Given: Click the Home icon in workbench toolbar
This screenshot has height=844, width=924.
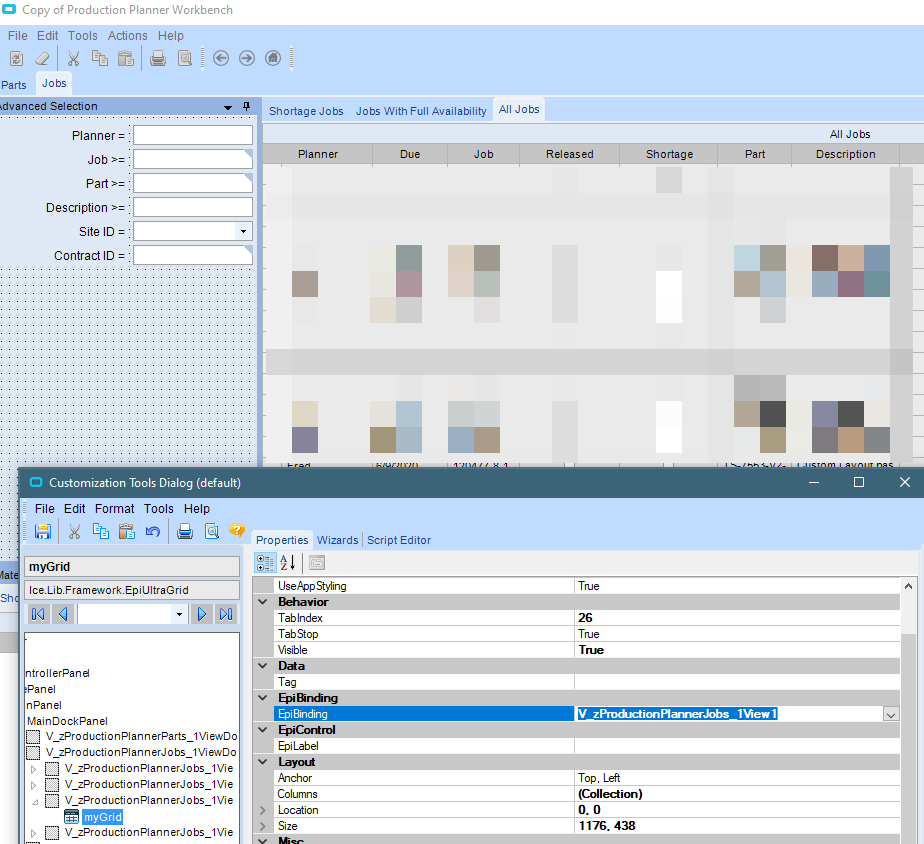Looking at the screenshot, I should (x=273, y=58).
